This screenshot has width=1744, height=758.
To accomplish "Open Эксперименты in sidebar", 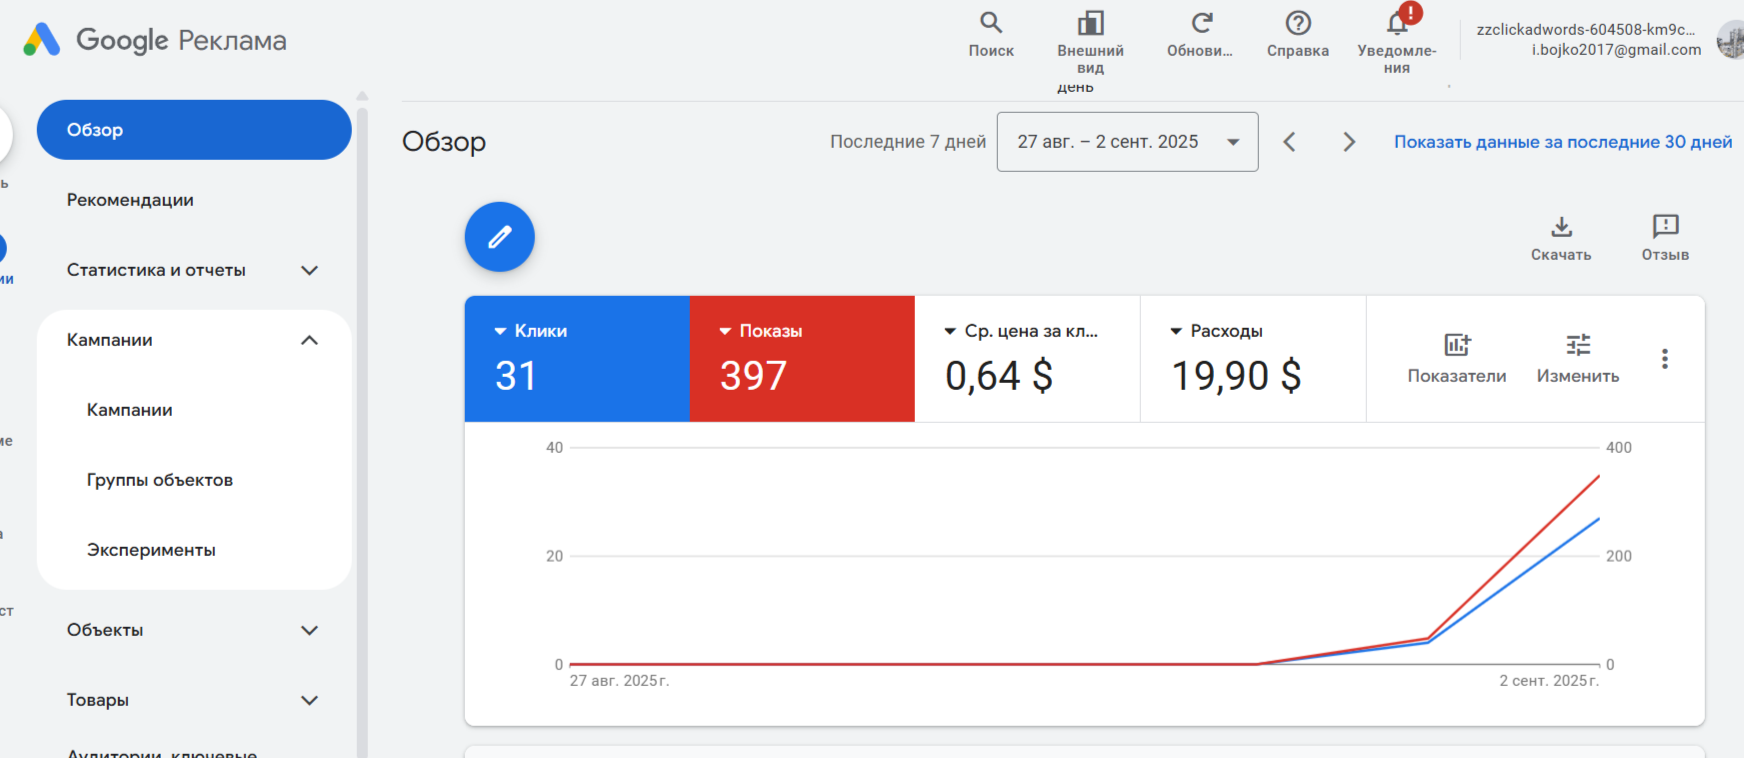I will [x=151, y=550].
